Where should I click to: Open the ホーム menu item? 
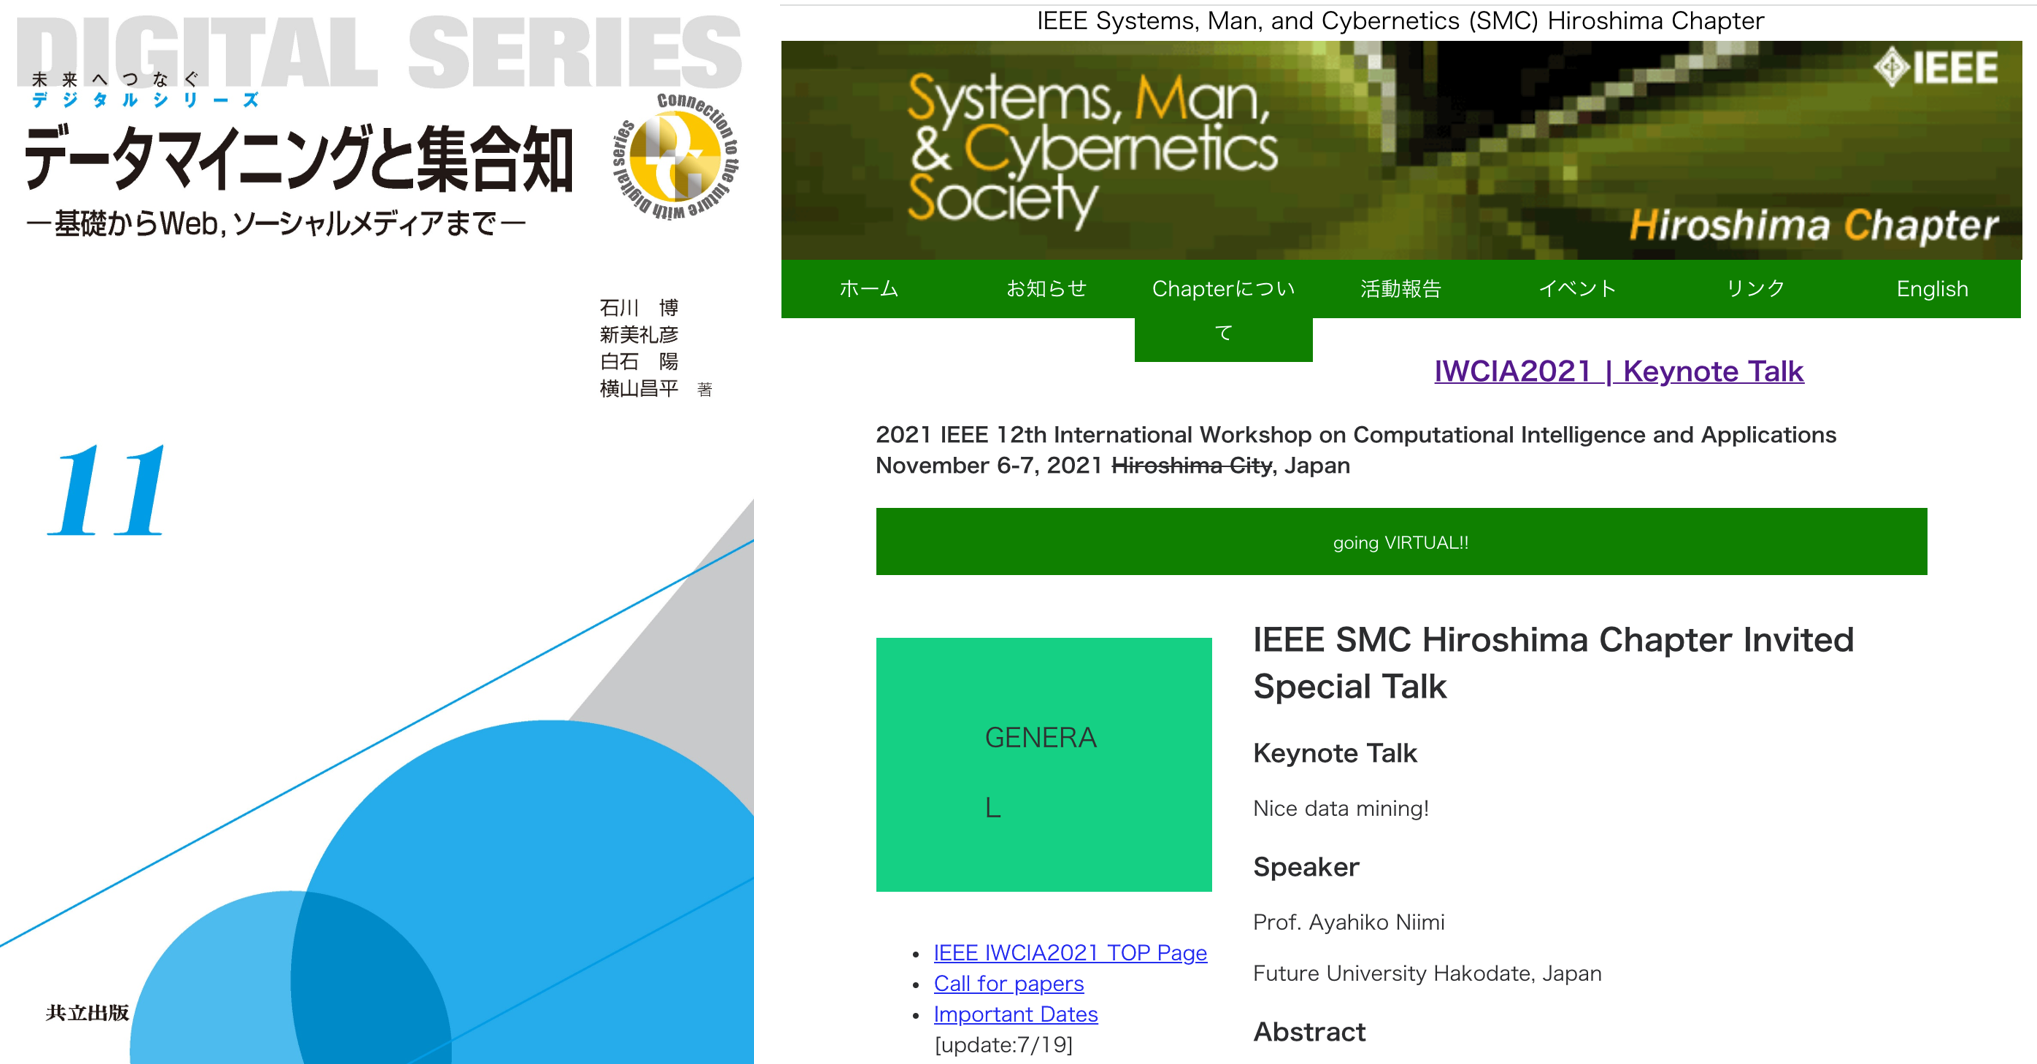868,289
